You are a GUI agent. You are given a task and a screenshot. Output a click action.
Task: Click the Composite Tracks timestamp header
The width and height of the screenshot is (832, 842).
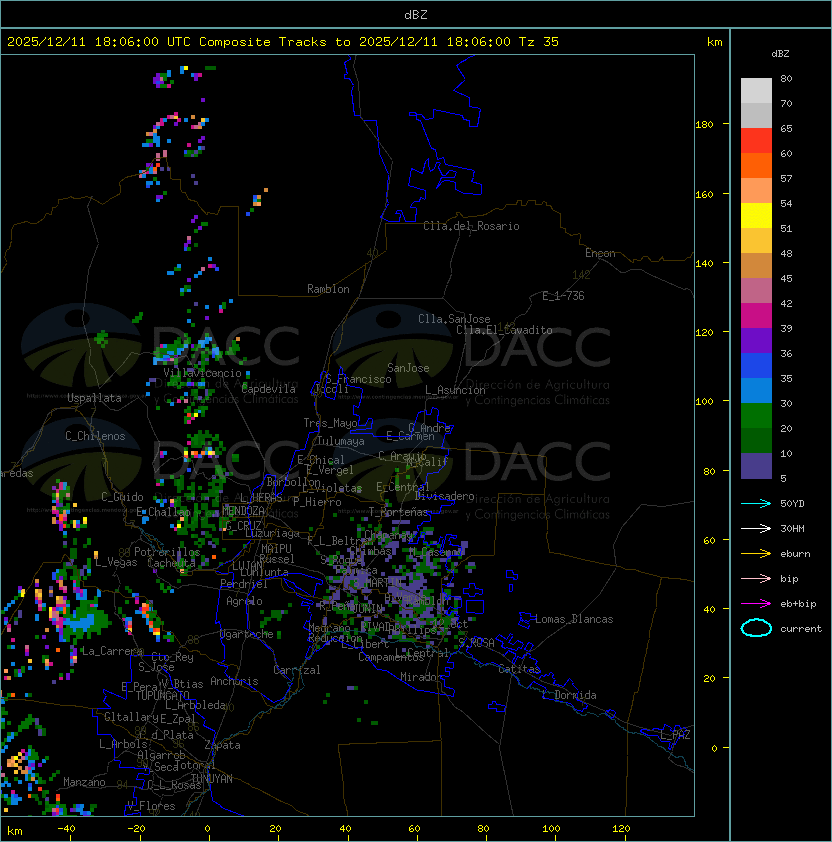pyautogui.click(x=283, y=42)
